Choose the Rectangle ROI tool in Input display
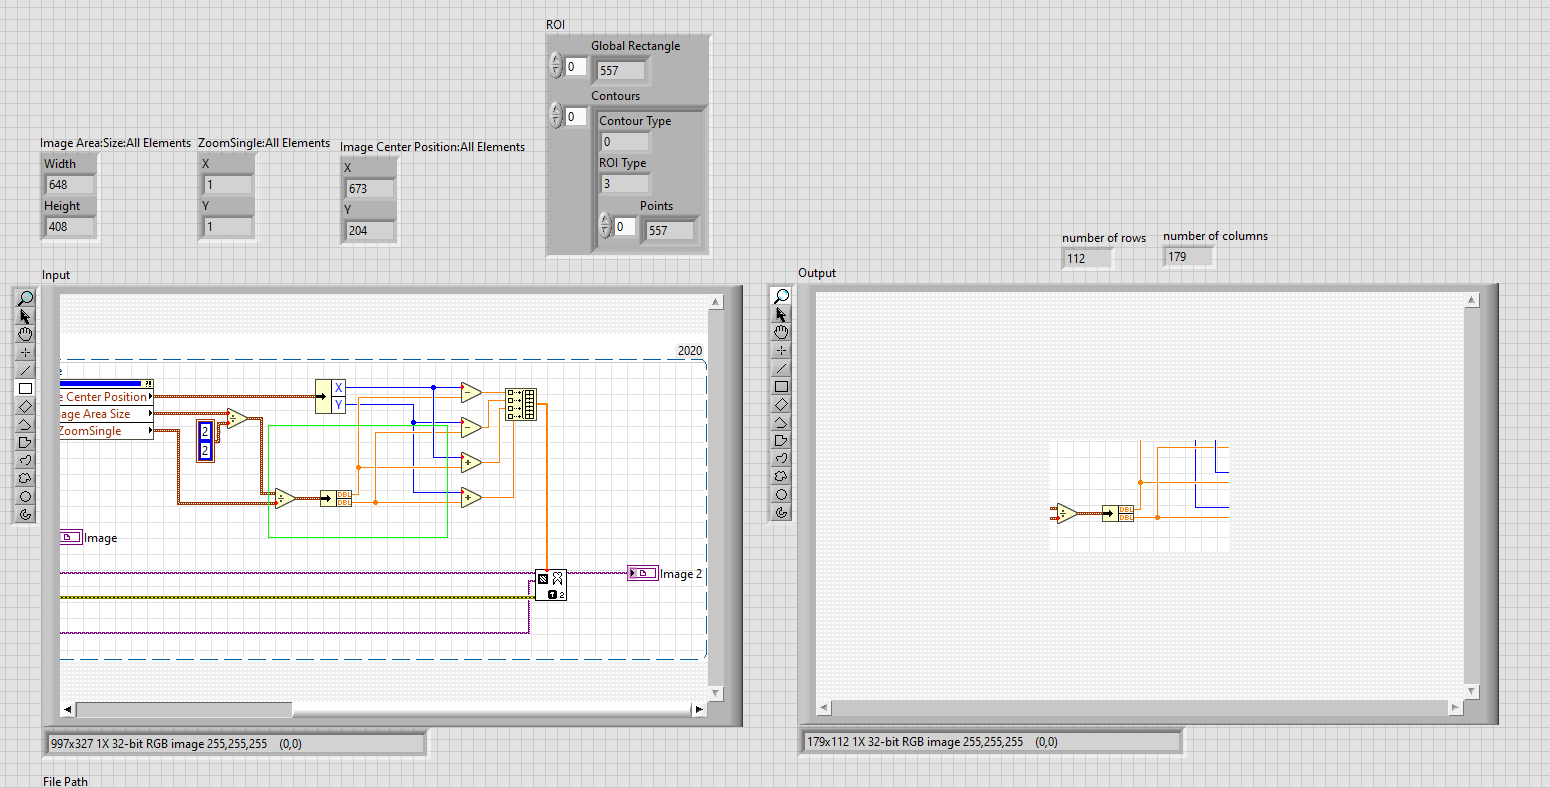1550x788 pixels. tap(26, 388)
